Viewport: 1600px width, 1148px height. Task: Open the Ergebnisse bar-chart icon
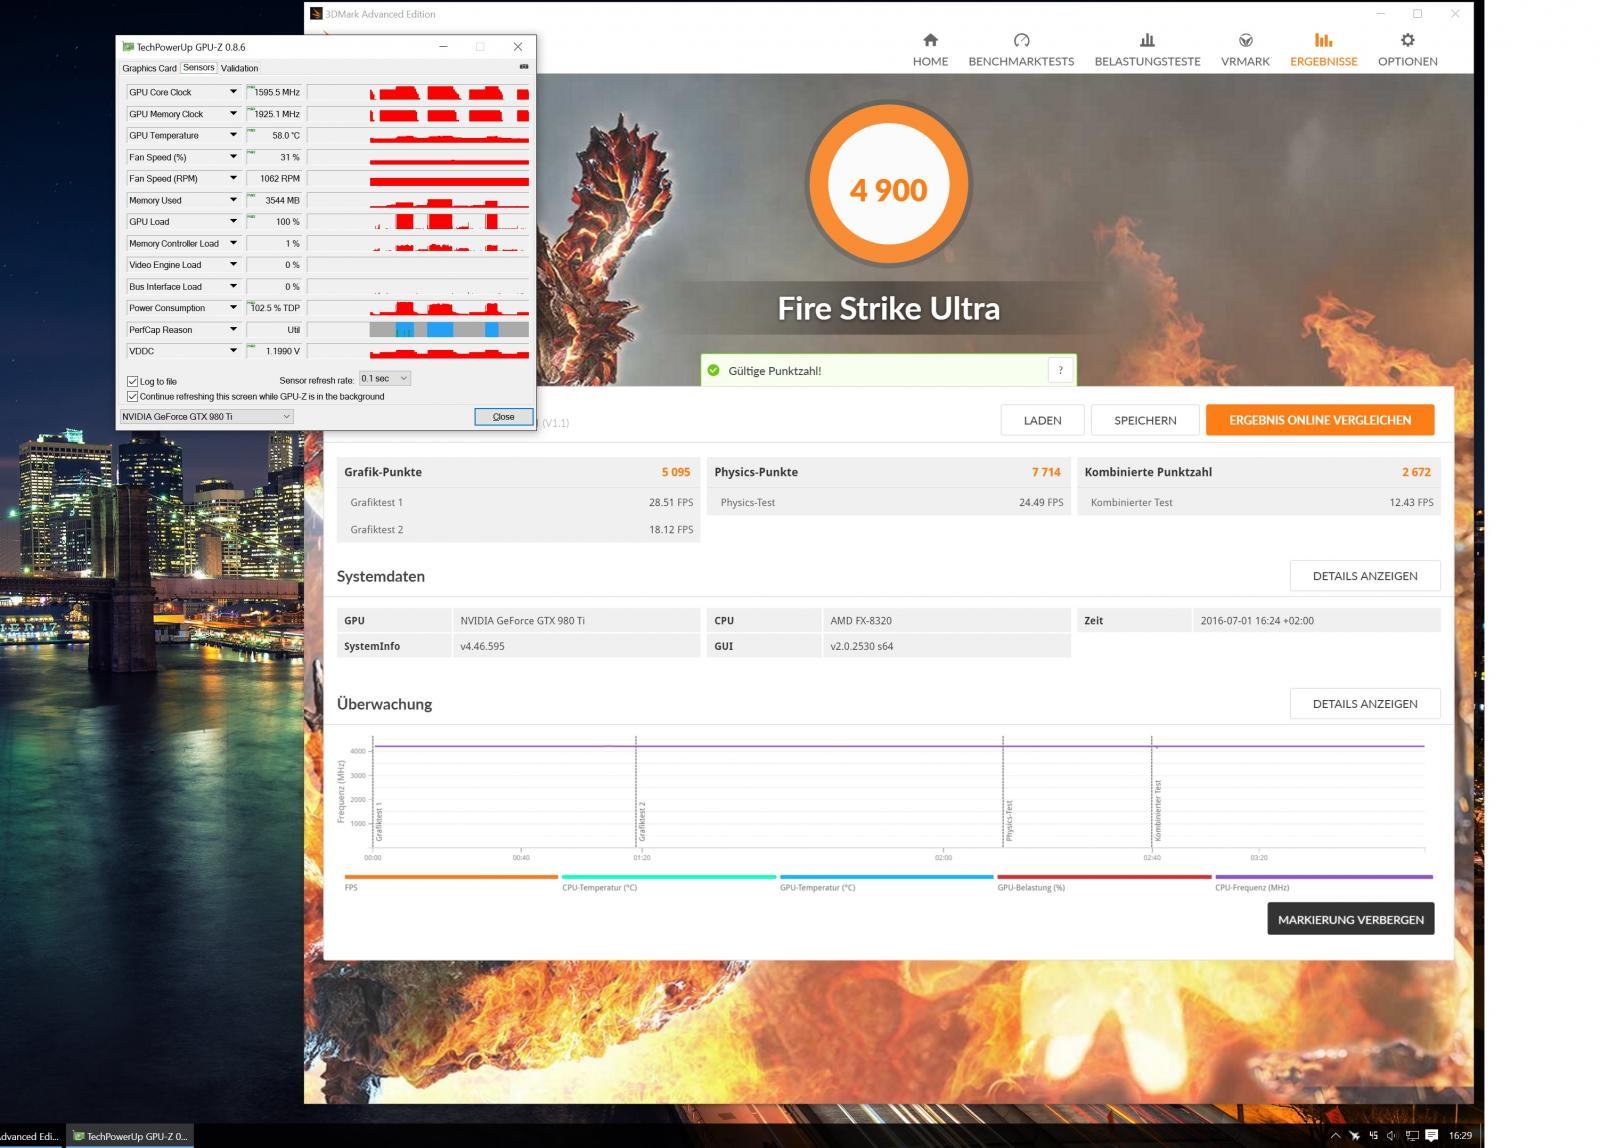pyautogui.click(x=1323, y=40)
